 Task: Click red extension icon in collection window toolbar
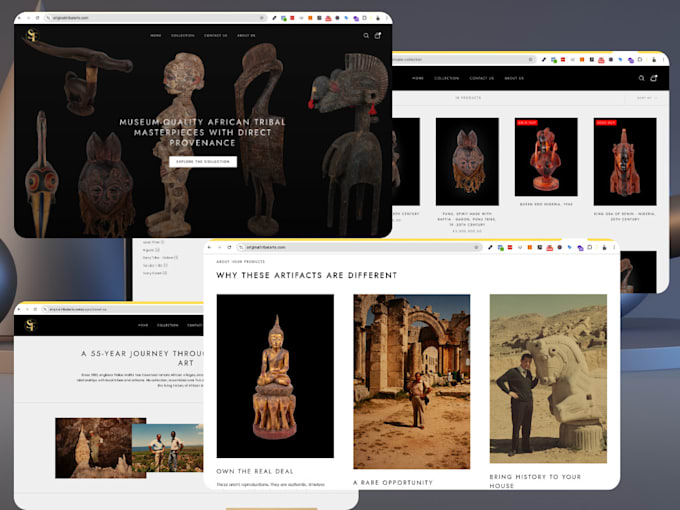(x=563, y=59)
